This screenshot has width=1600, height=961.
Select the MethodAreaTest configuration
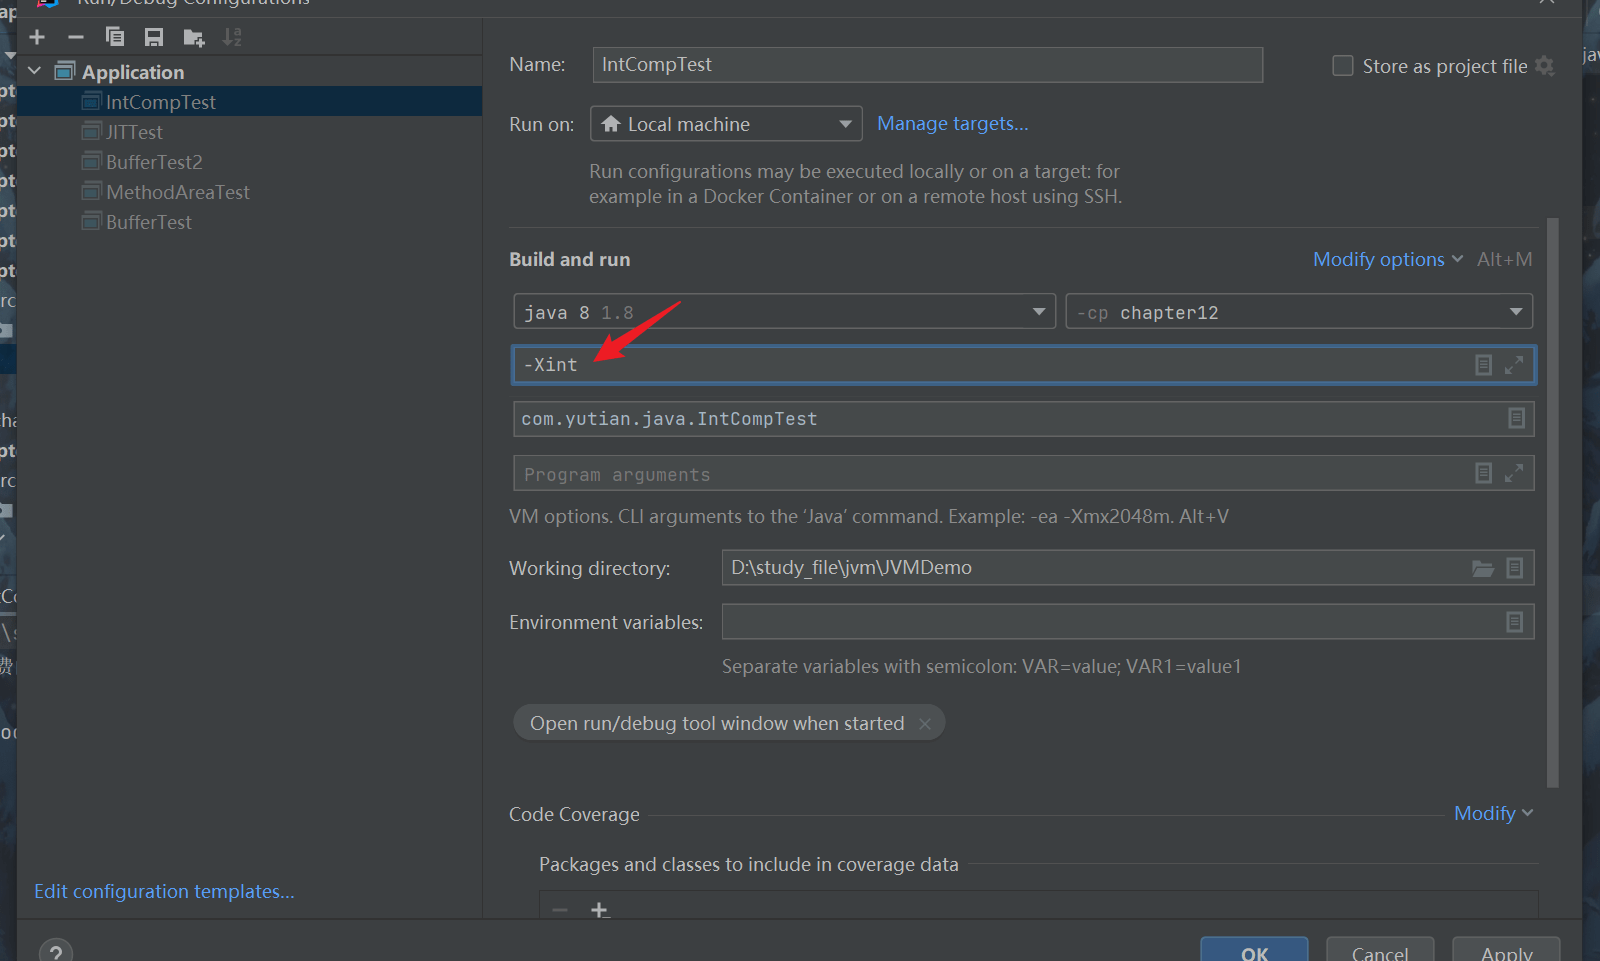pos(178,192)
